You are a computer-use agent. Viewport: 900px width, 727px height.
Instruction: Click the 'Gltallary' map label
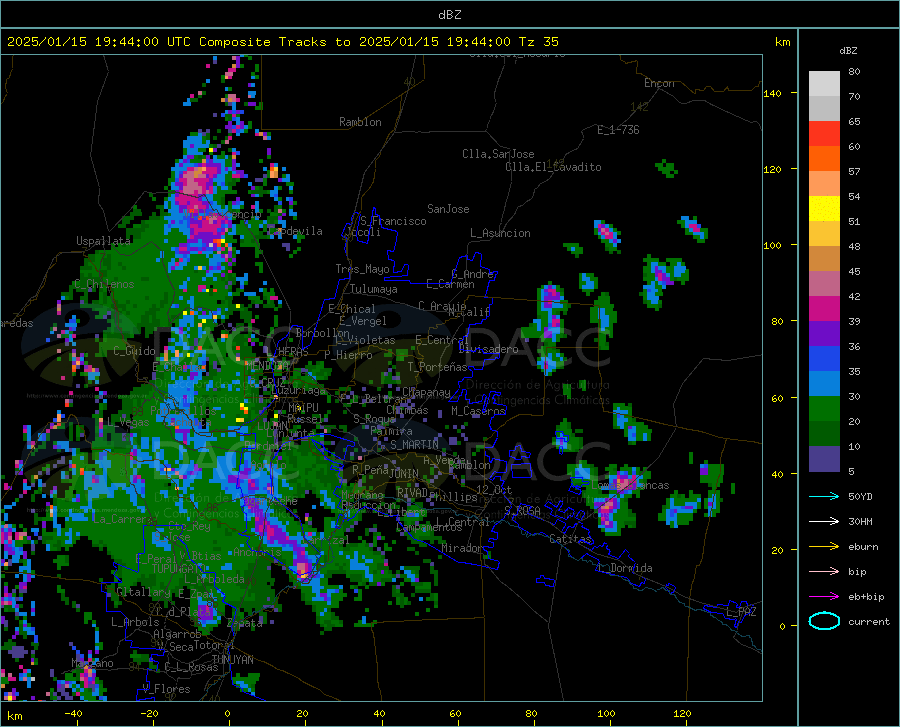coord(143,592)
